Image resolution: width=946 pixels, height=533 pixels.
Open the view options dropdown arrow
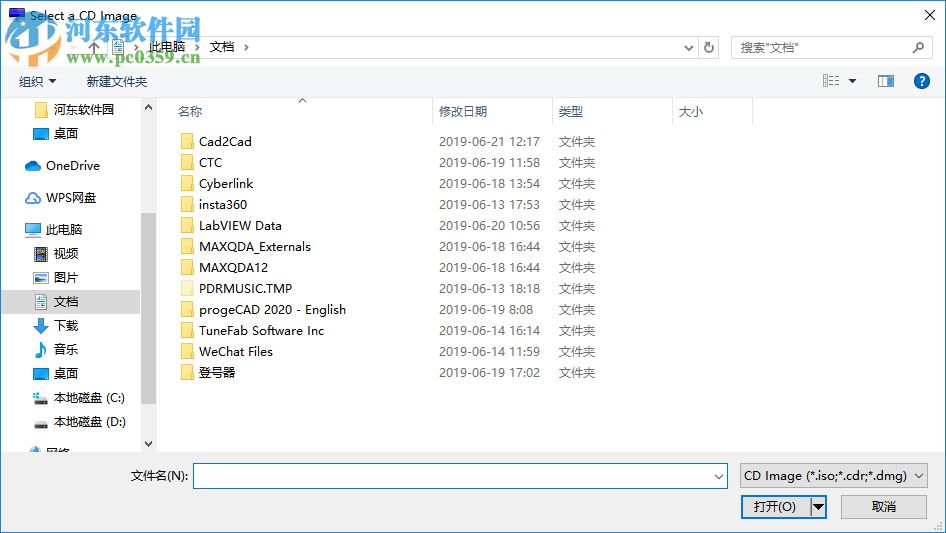852,81
